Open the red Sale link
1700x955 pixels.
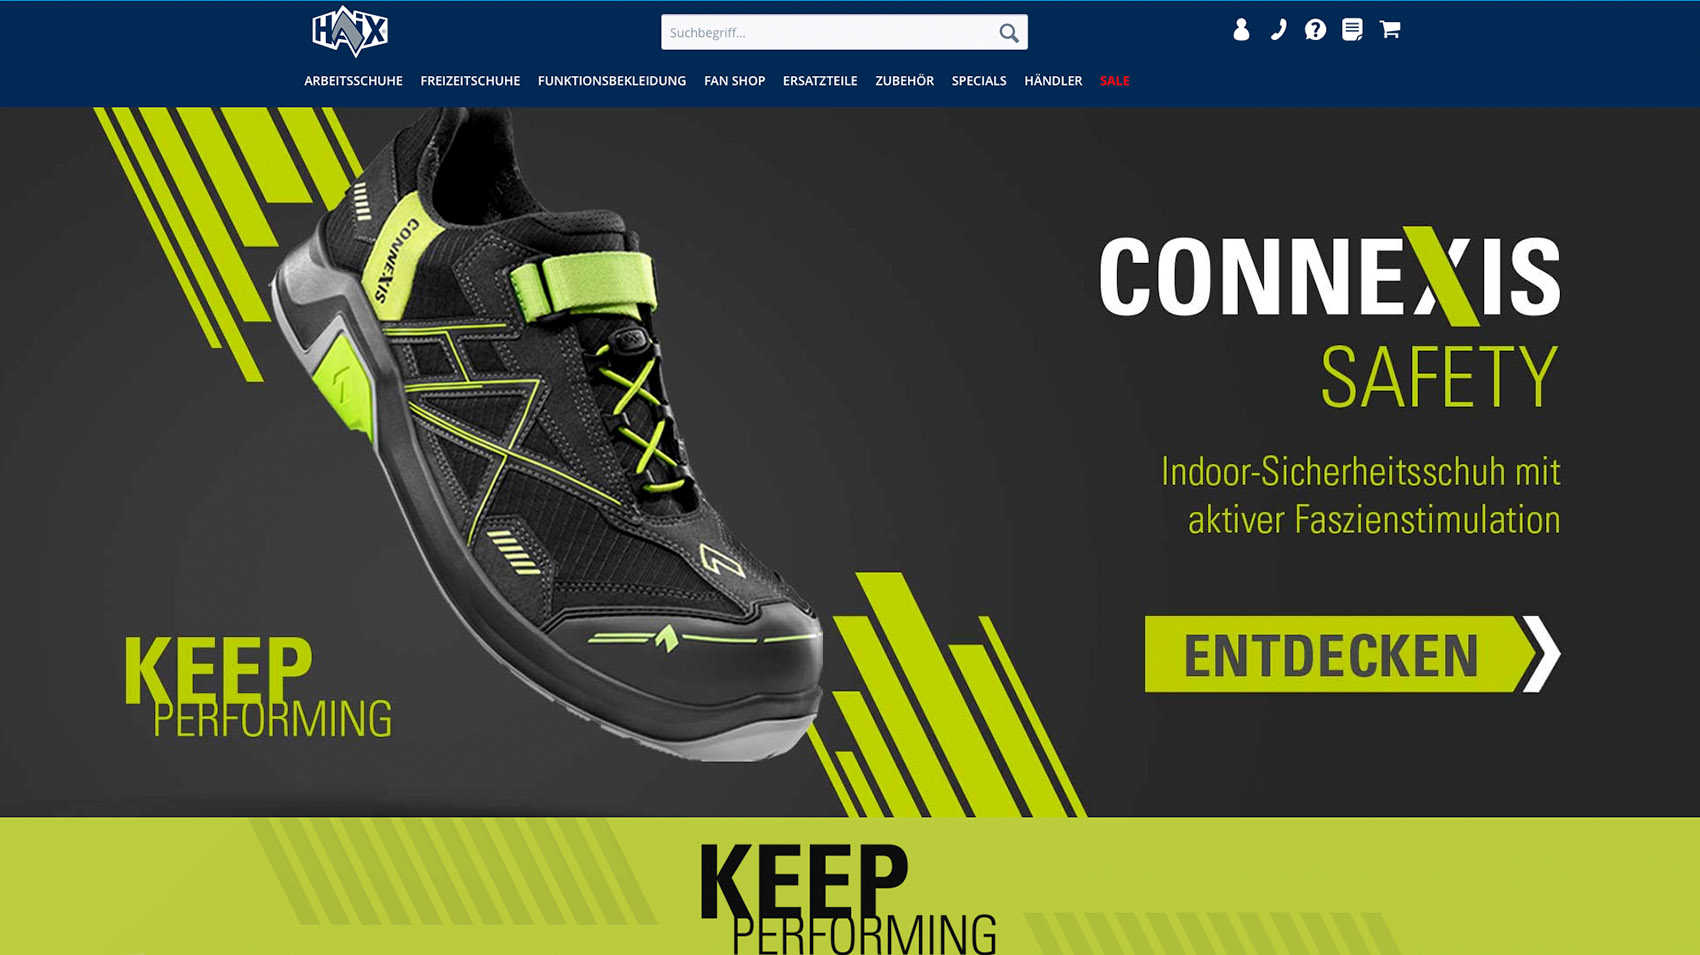click(x=1114, y=81)
